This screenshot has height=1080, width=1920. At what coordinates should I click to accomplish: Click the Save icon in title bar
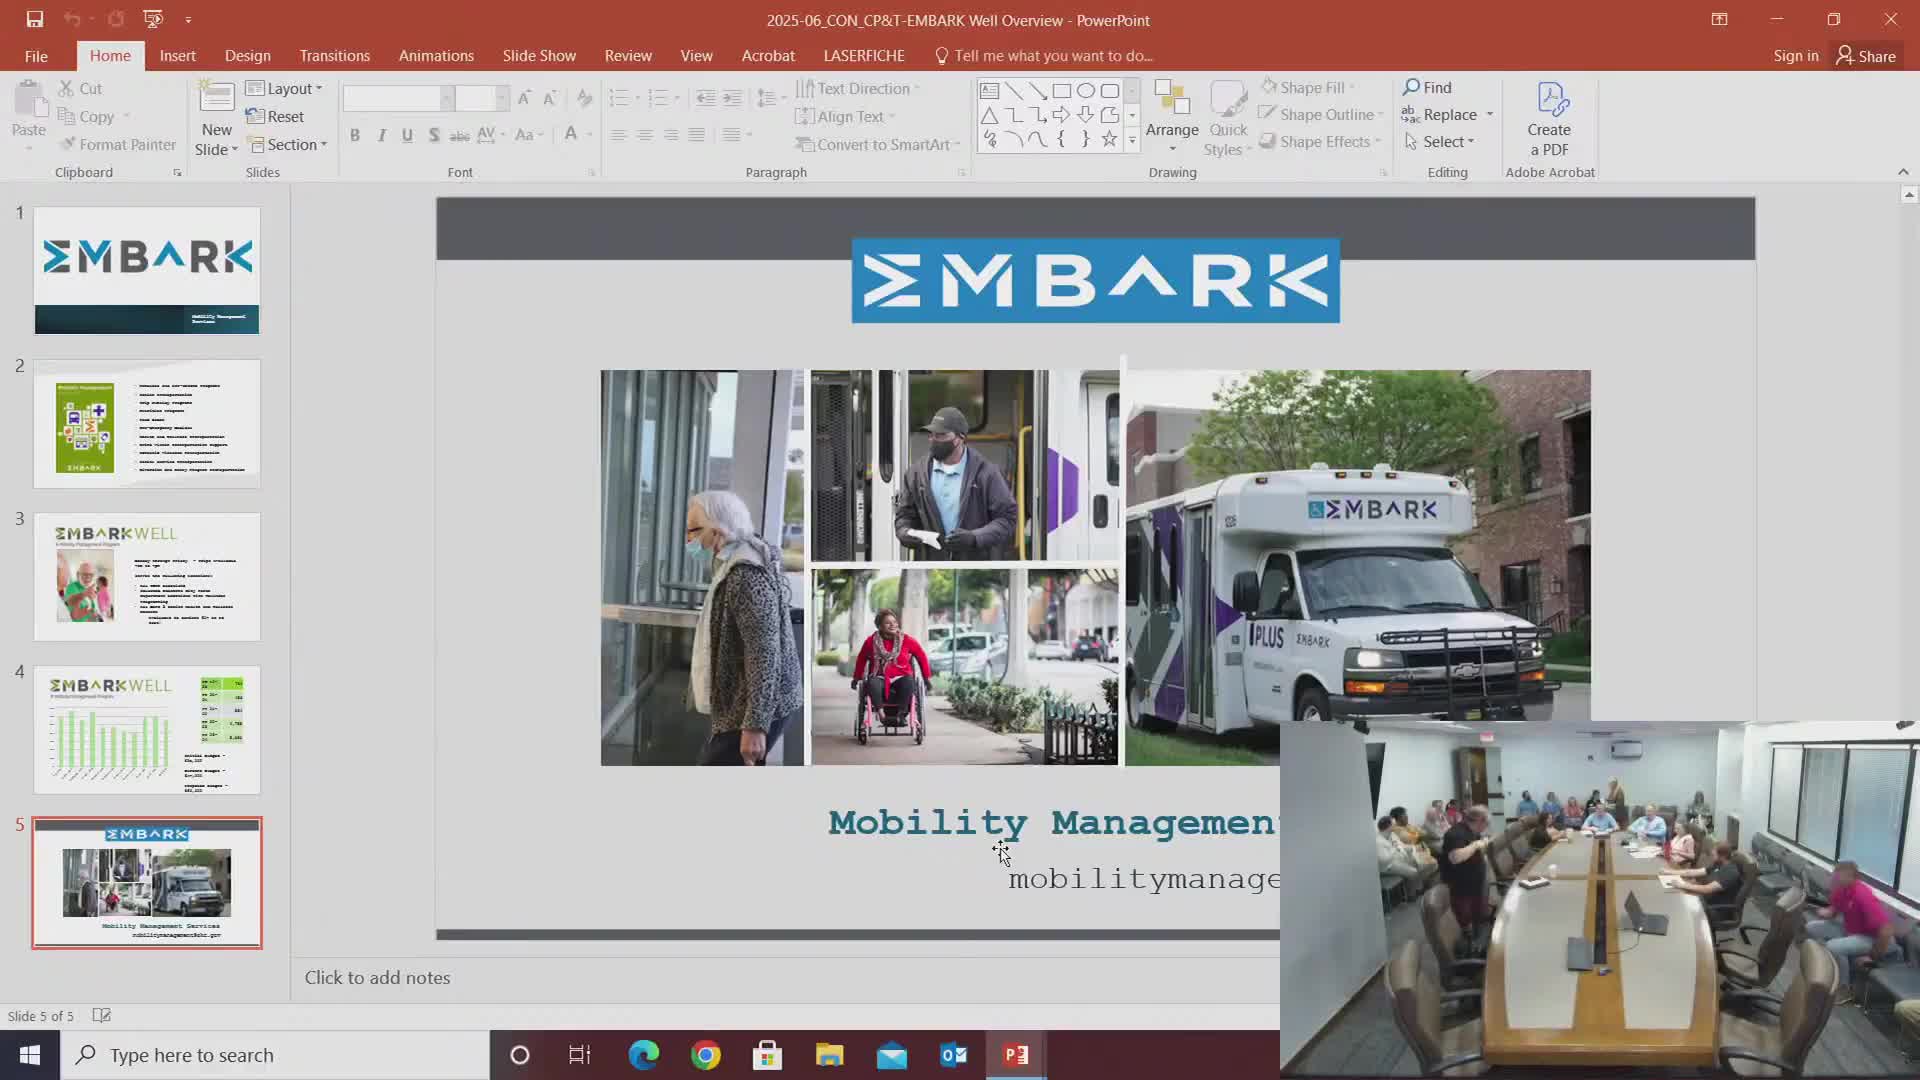(35, 19)
